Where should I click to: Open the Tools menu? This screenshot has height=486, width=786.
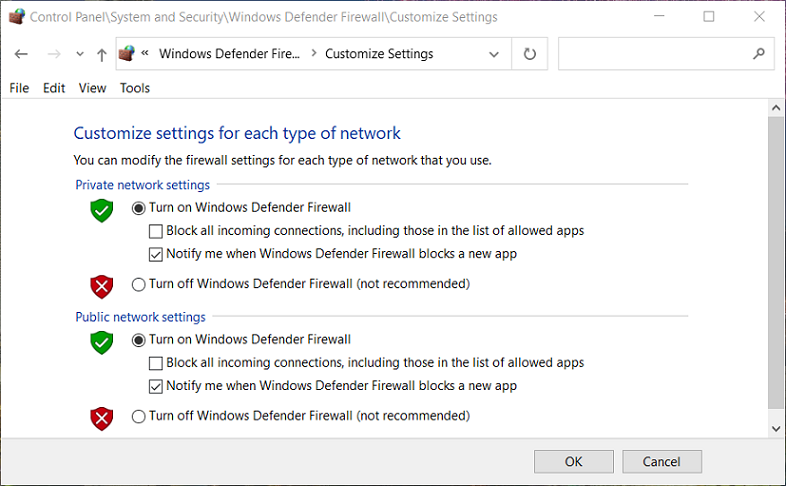click(135, 88)
